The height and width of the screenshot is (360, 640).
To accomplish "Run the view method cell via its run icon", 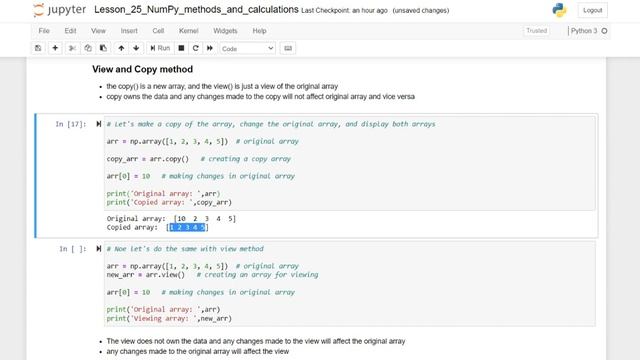I will click(98, 249).
